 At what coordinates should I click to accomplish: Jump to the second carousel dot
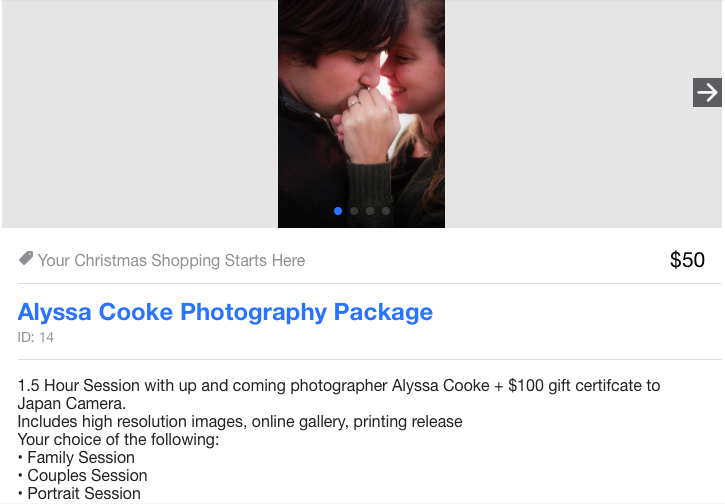pyautogui.click(x=354, y=211)
